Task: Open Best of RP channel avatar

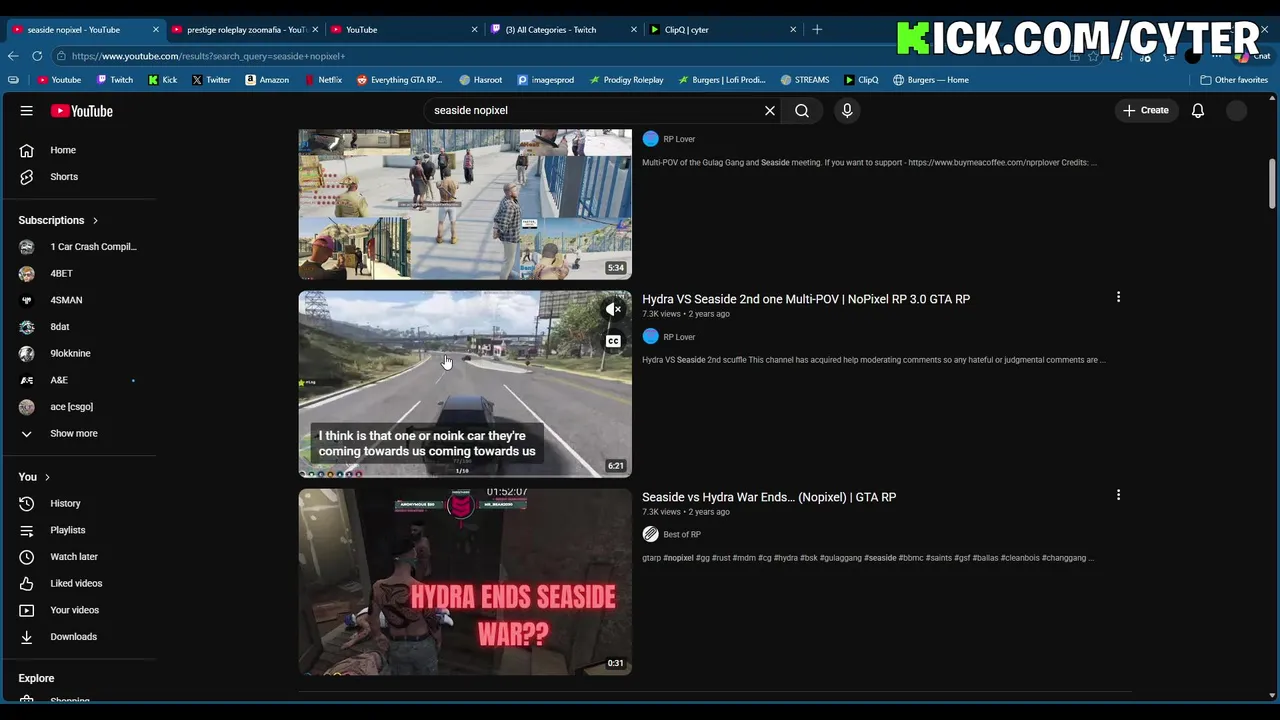Action: coord(651,535)
